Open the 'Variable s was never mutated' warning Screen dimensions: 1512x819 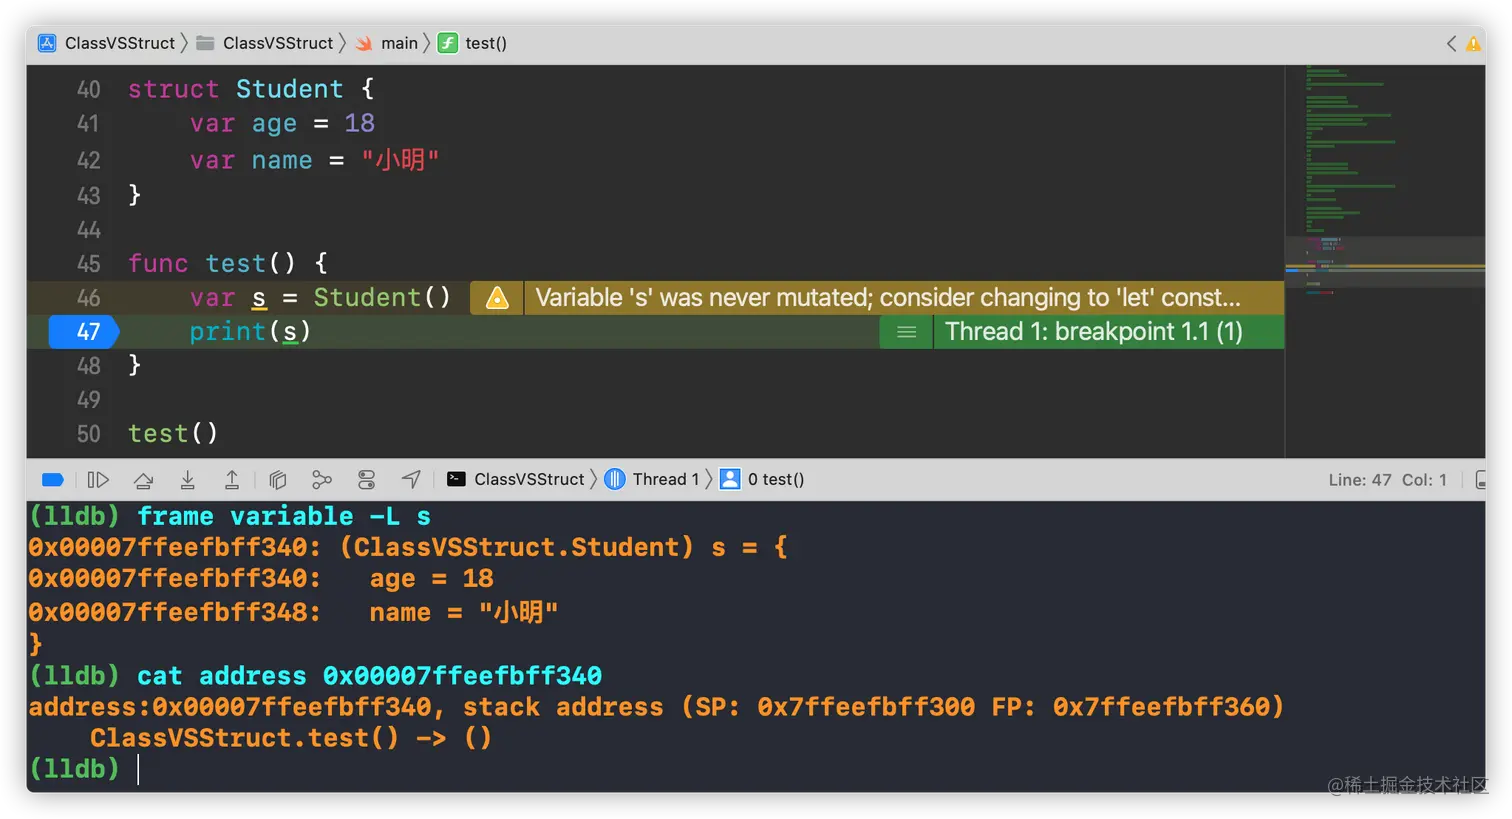(x=888, y=298)
